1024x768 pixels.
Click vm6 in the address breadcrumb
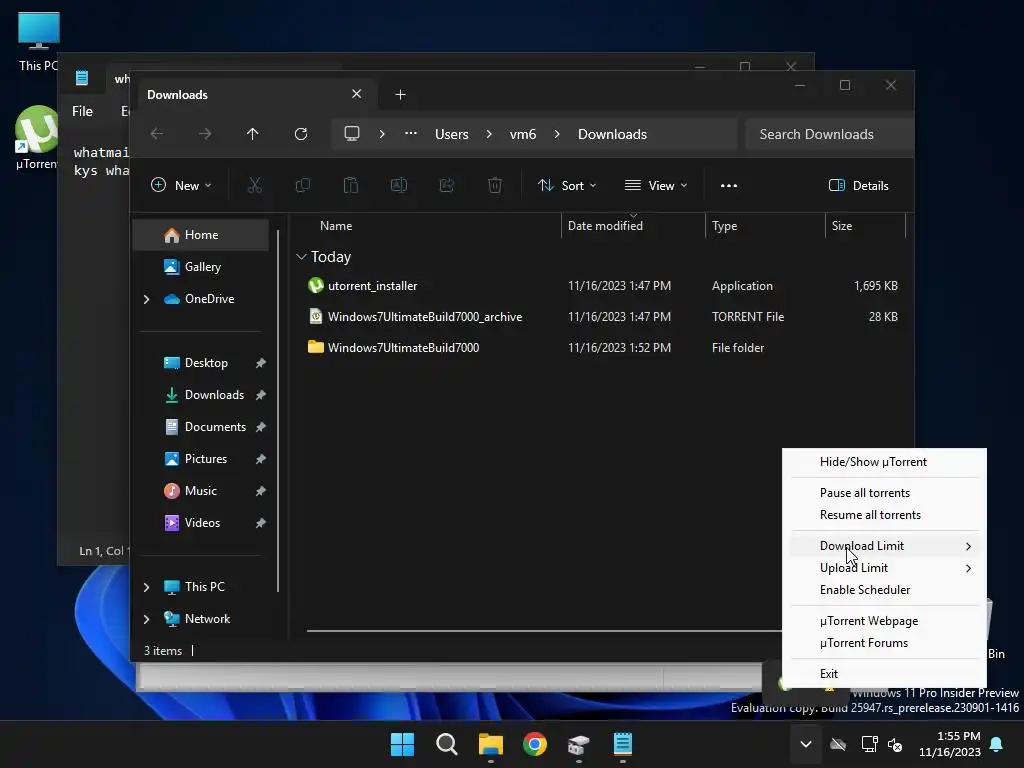(523, 134)
